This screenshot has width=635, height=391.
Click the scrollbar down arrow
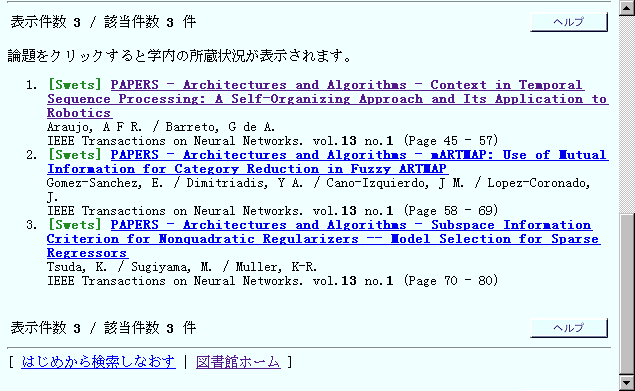tap(627, 383)
